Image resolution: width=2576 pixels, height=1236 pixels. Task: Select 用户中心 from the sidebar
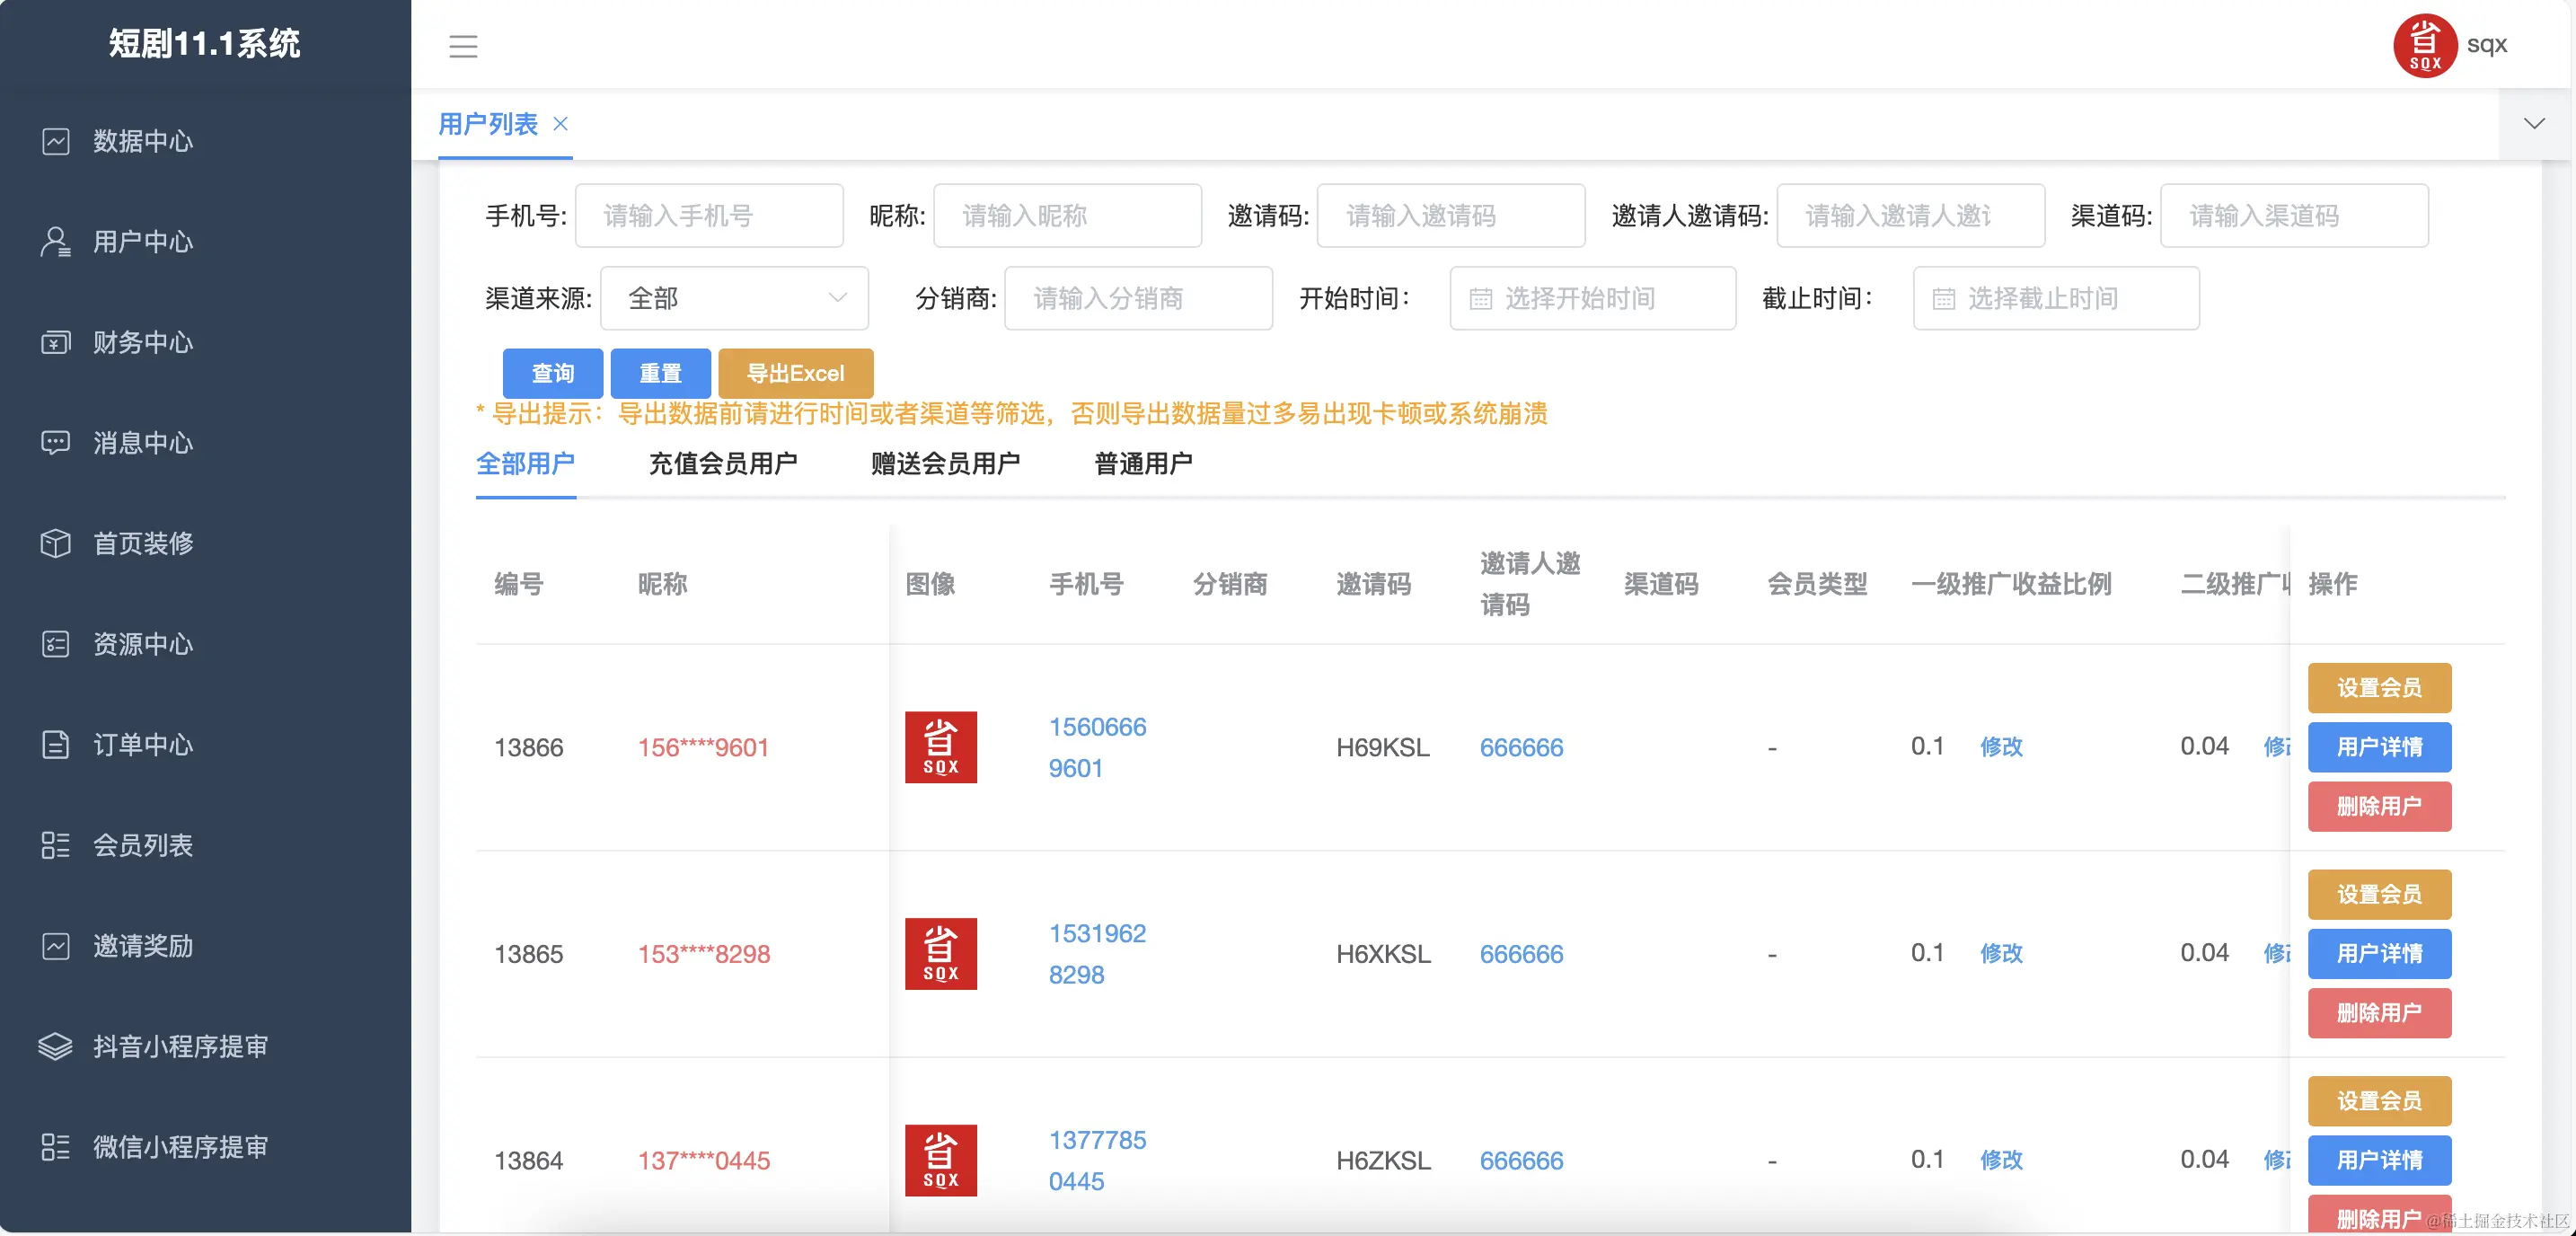143,241
